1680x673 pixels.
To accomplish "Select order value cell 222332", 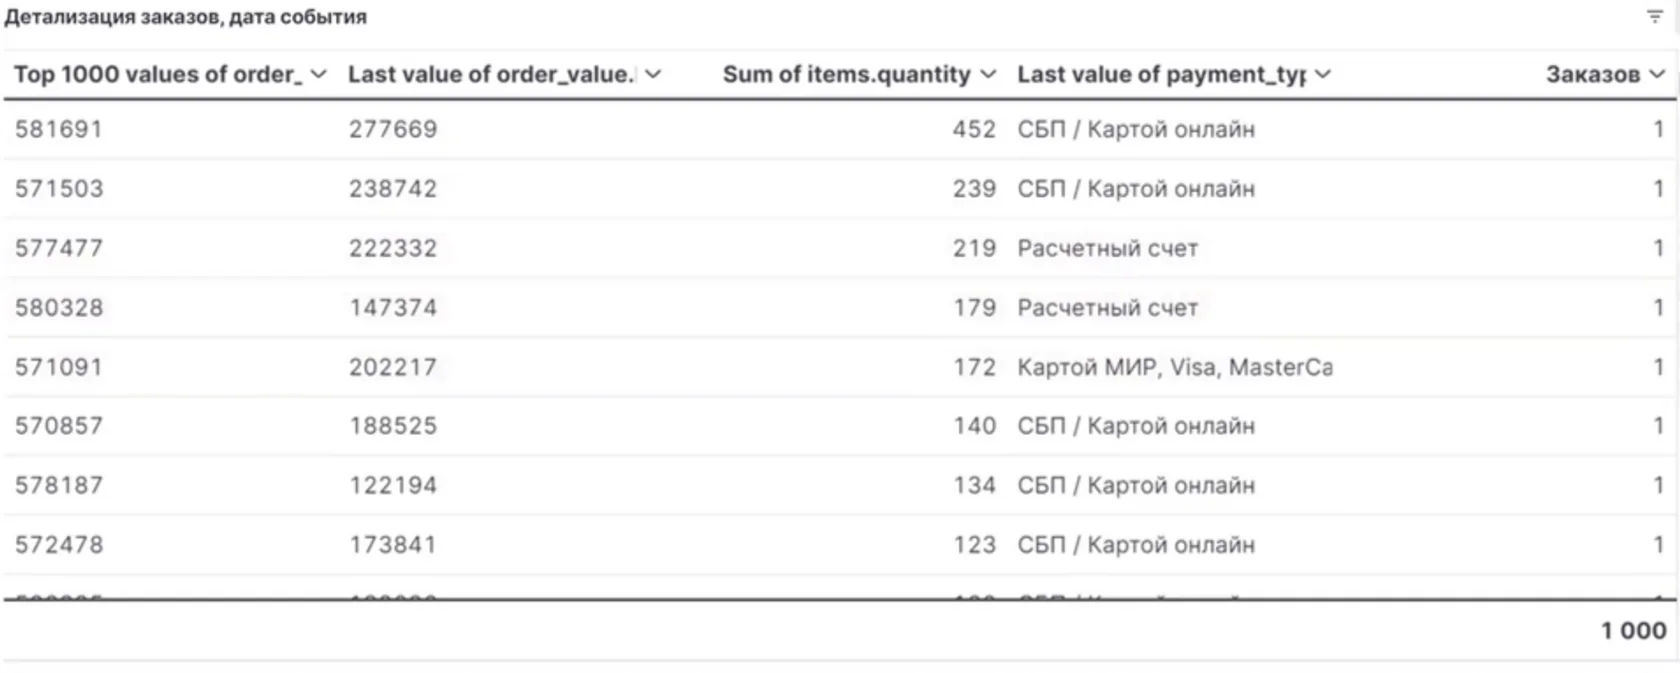I will [x=393, y=248].
